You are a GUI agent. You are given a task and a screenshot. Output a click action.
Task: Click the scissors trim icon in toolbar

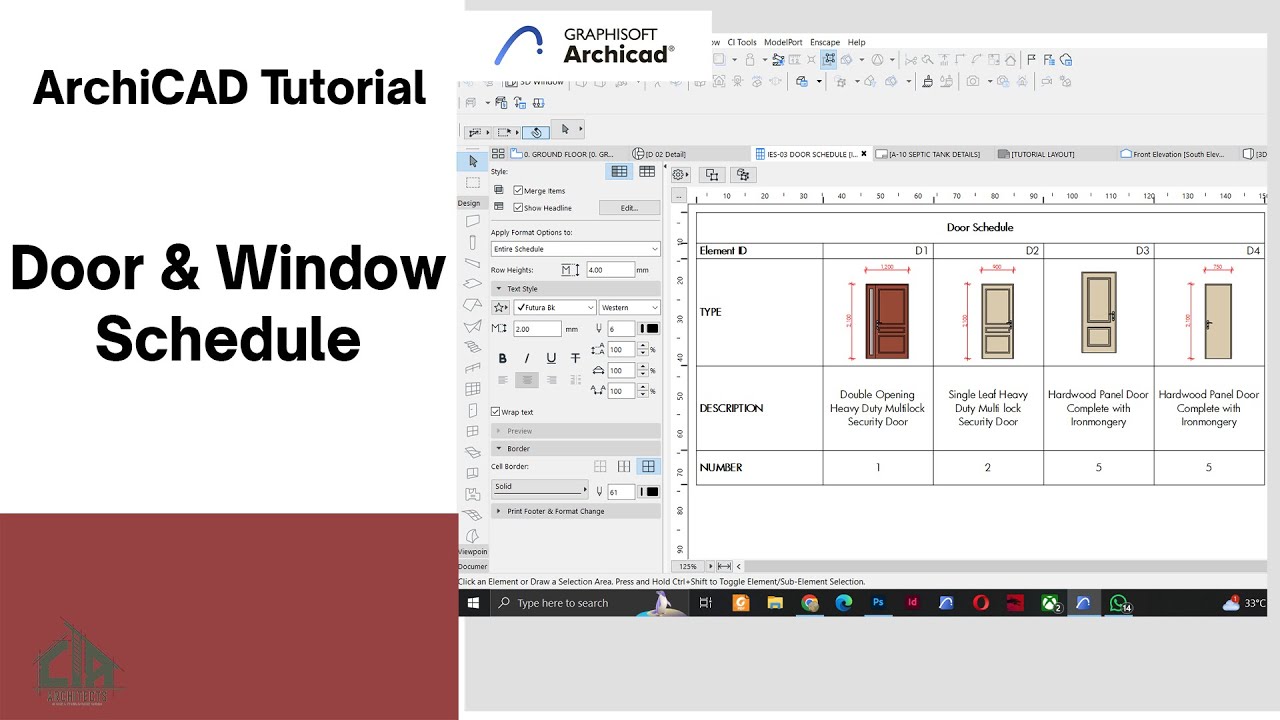pos(912,60)
